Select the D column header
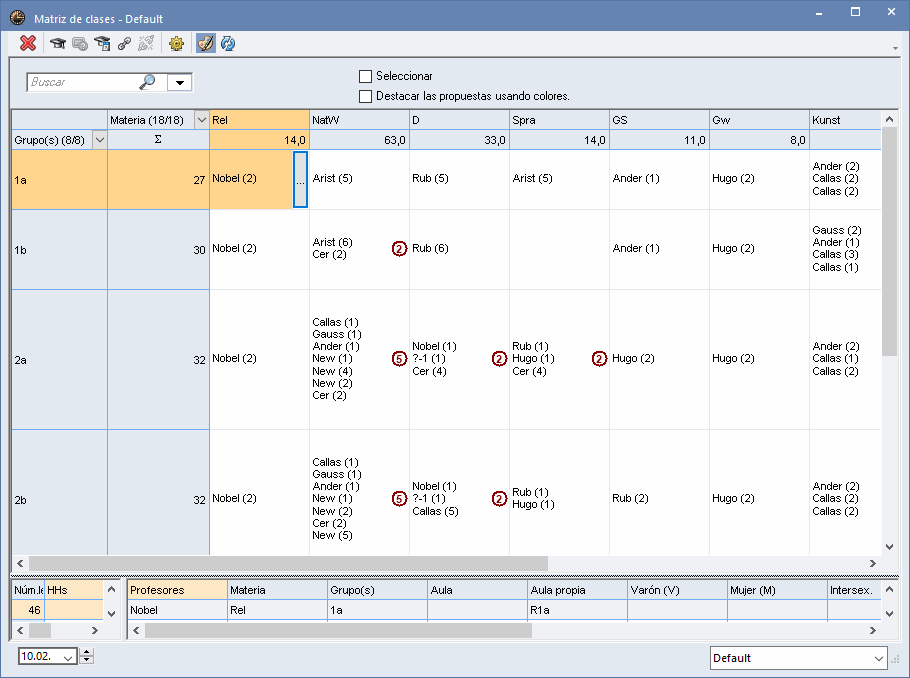 (x=459, y=120)
